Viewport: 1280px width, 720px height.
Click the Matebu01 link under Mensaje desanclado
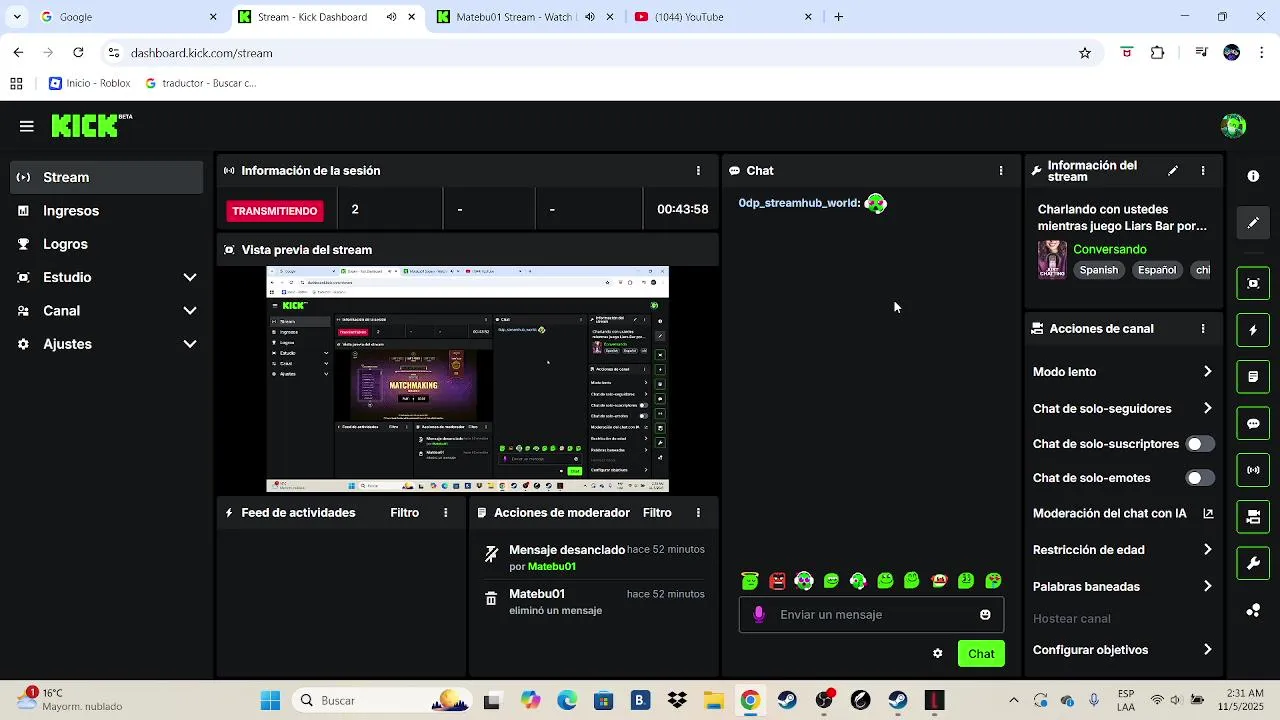[552, 567]
